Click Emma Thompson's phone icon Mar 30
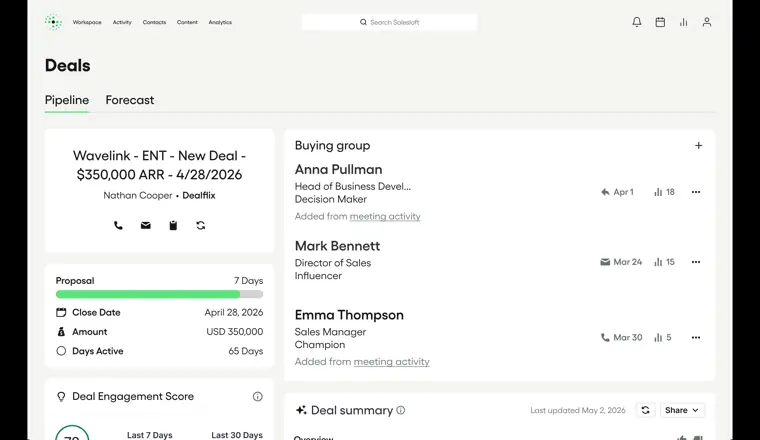Viewport: 760px width, 440px height. coord(605,337)
